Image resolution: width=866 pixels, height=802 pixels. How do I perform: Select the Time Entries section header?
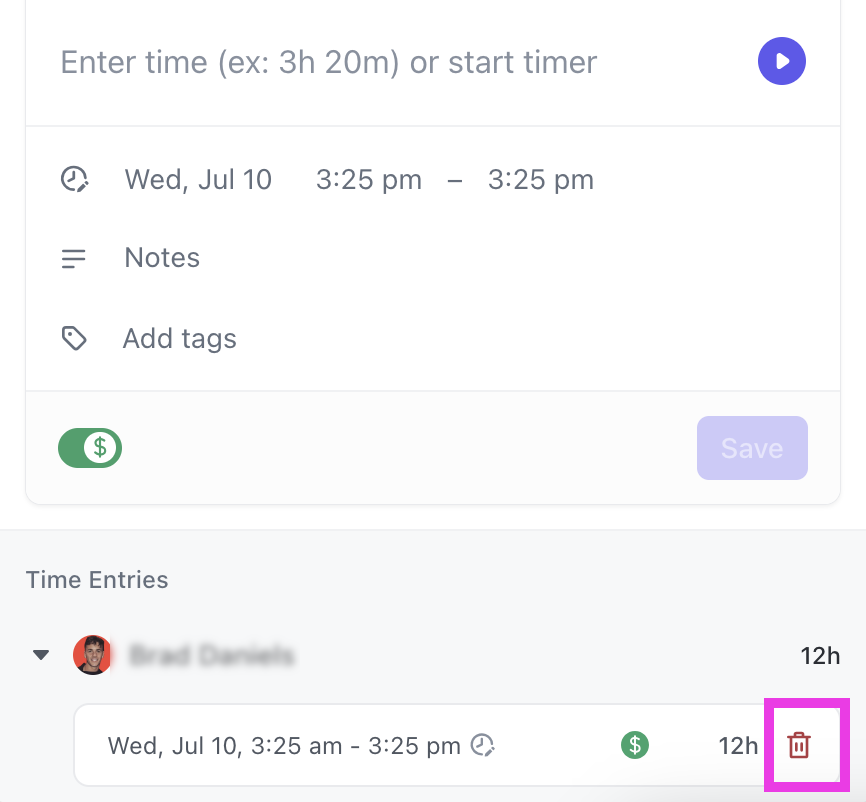click(x=96, y=580)
